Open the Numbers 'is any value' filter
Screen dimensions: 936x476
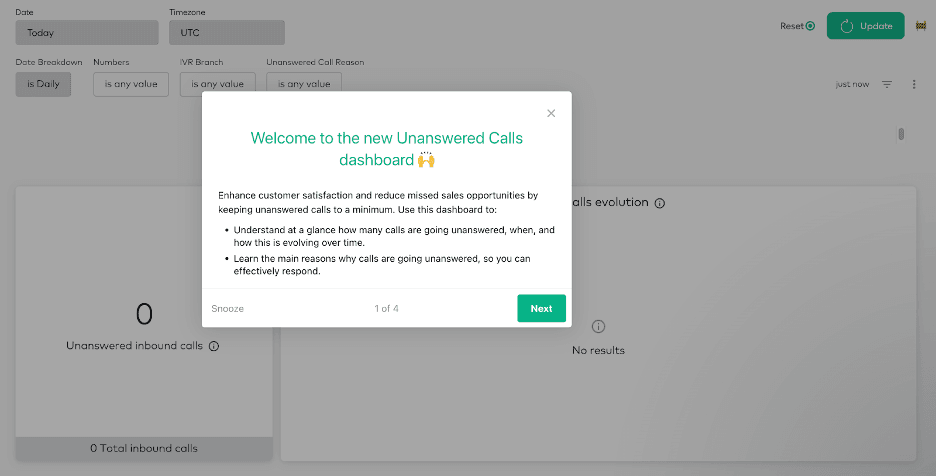point(131,84)
